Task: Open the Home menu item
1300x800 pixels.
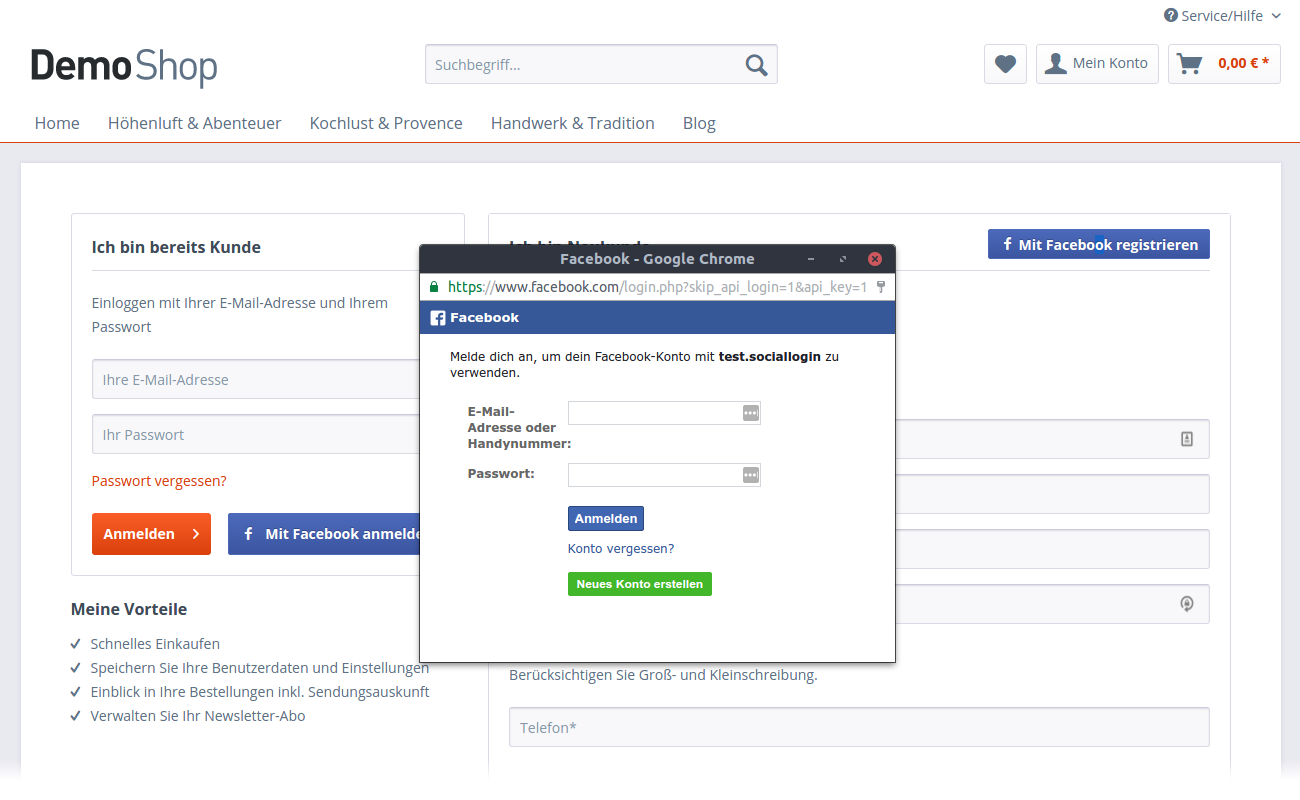Action: click(57, 123)
